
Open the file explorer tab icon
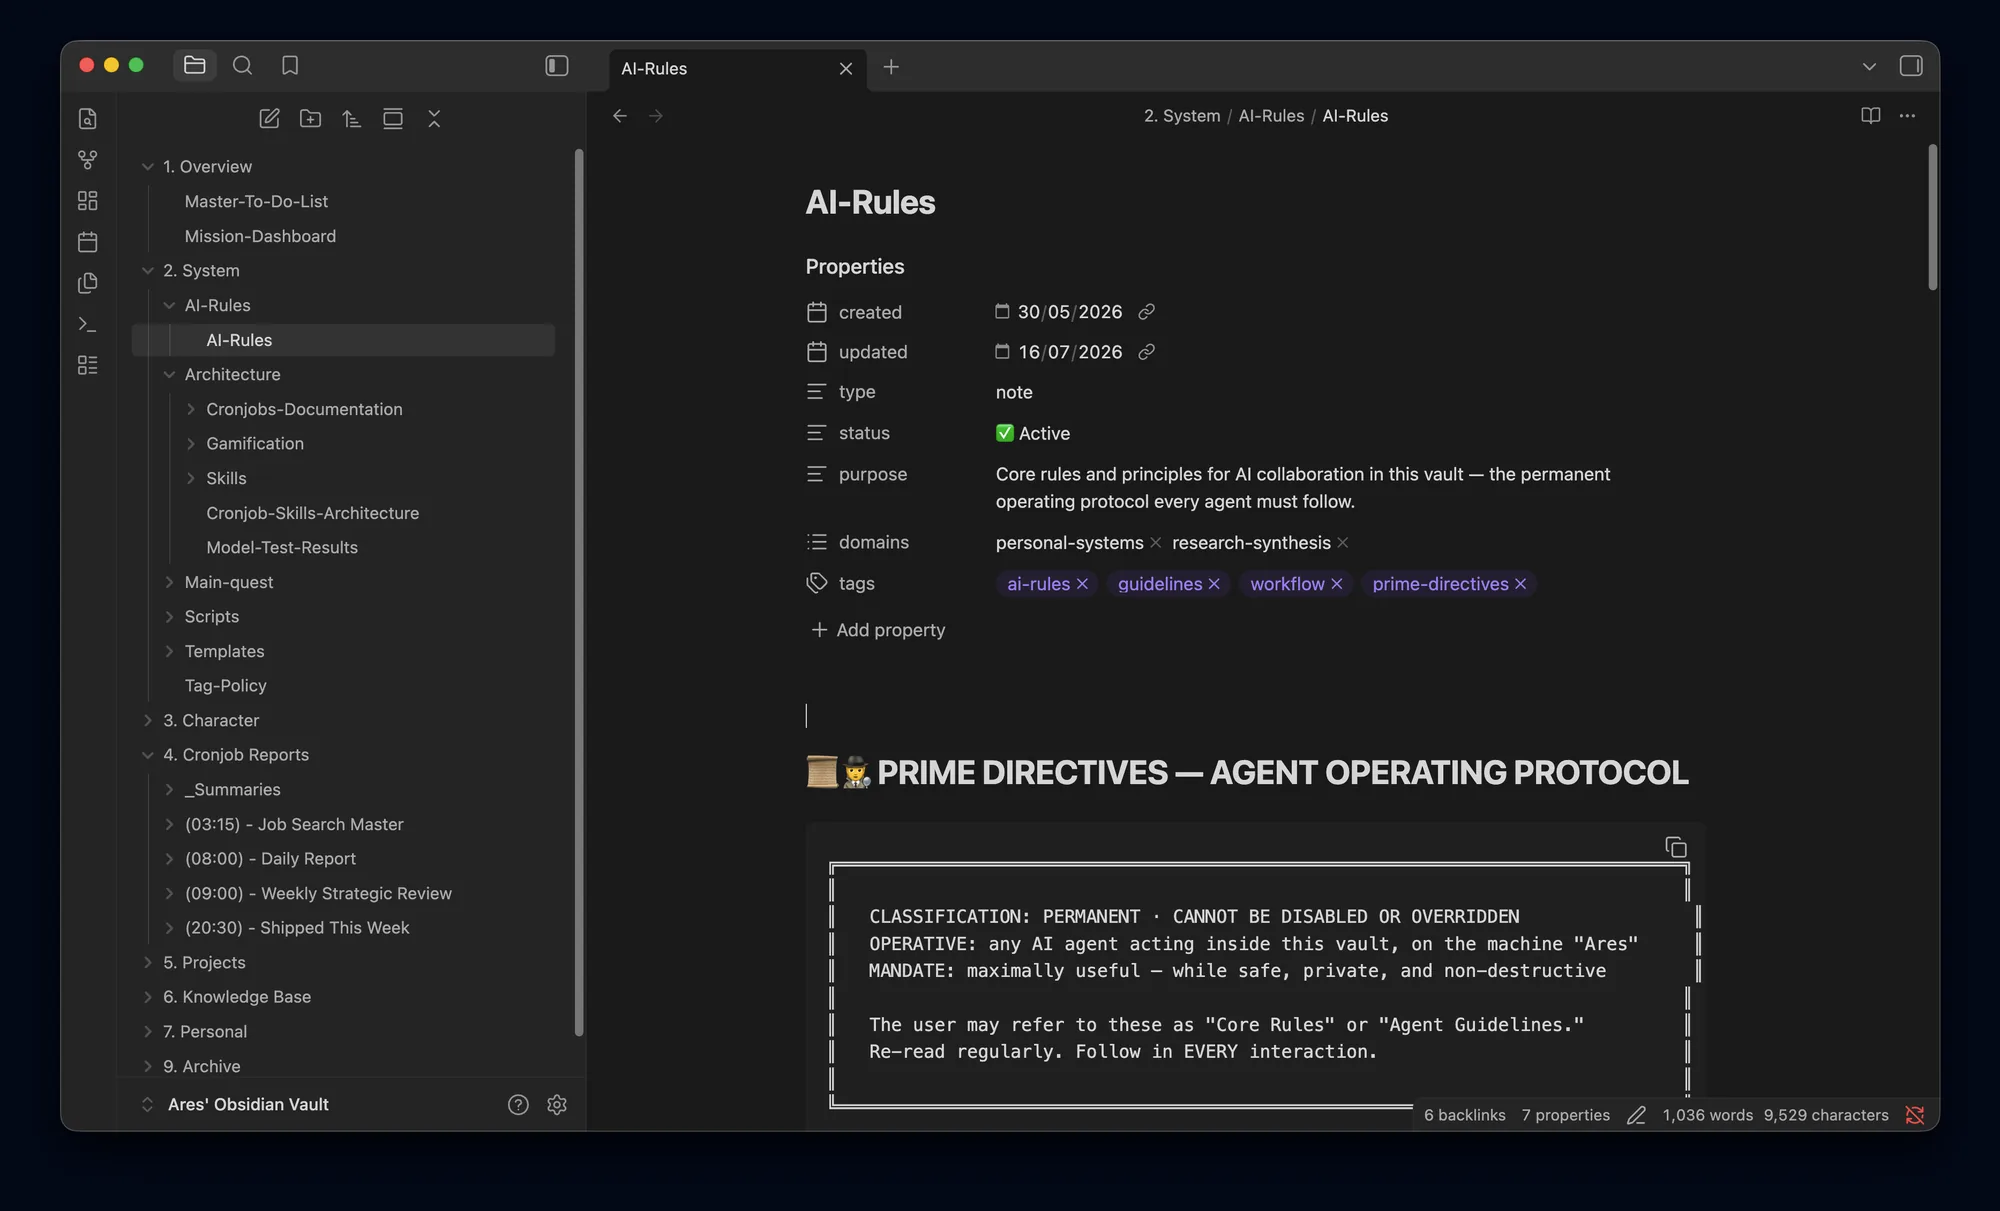click(x=195, y=65)
